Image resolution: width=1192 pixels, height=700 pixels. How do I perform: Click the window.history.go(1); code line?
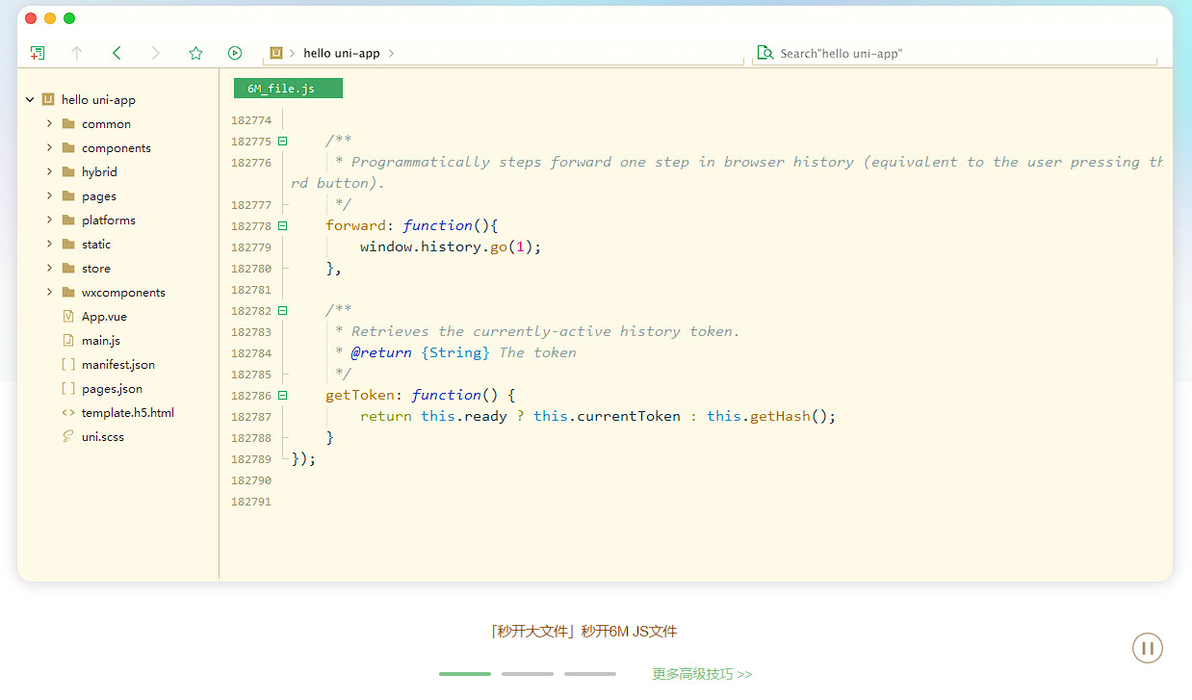pos(450,247)
